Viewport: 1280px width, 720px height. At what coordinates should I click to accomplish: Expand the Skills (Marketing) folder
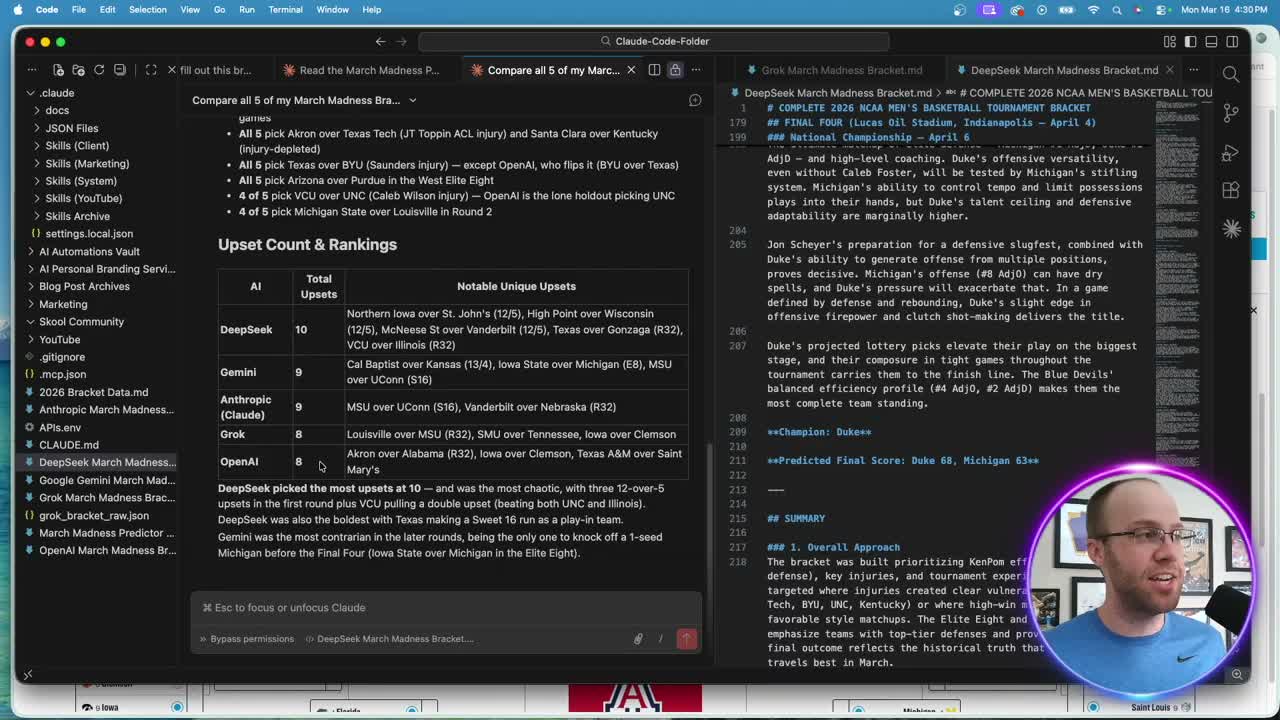[87, 163]
